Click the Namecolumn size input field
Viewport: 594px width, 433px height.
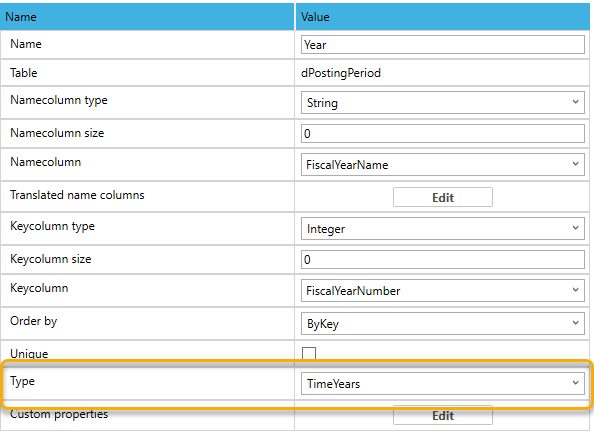pyautogui.click(x=442, y=133)
